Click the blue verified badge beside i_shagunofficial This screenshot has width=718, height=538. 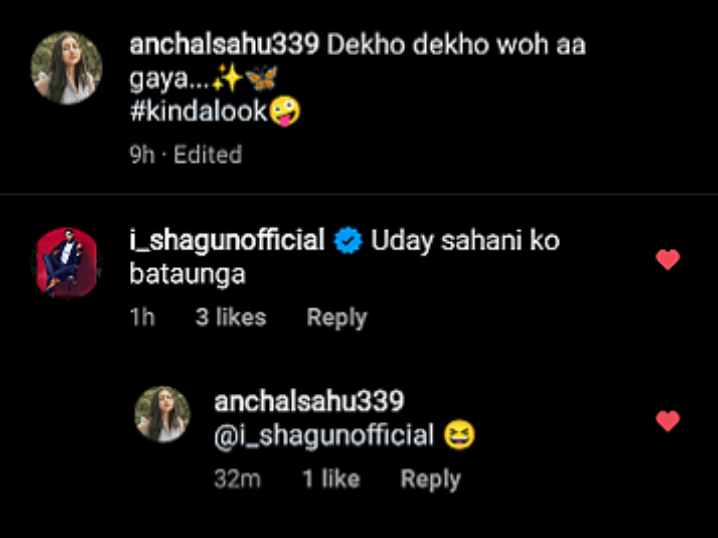348,241
